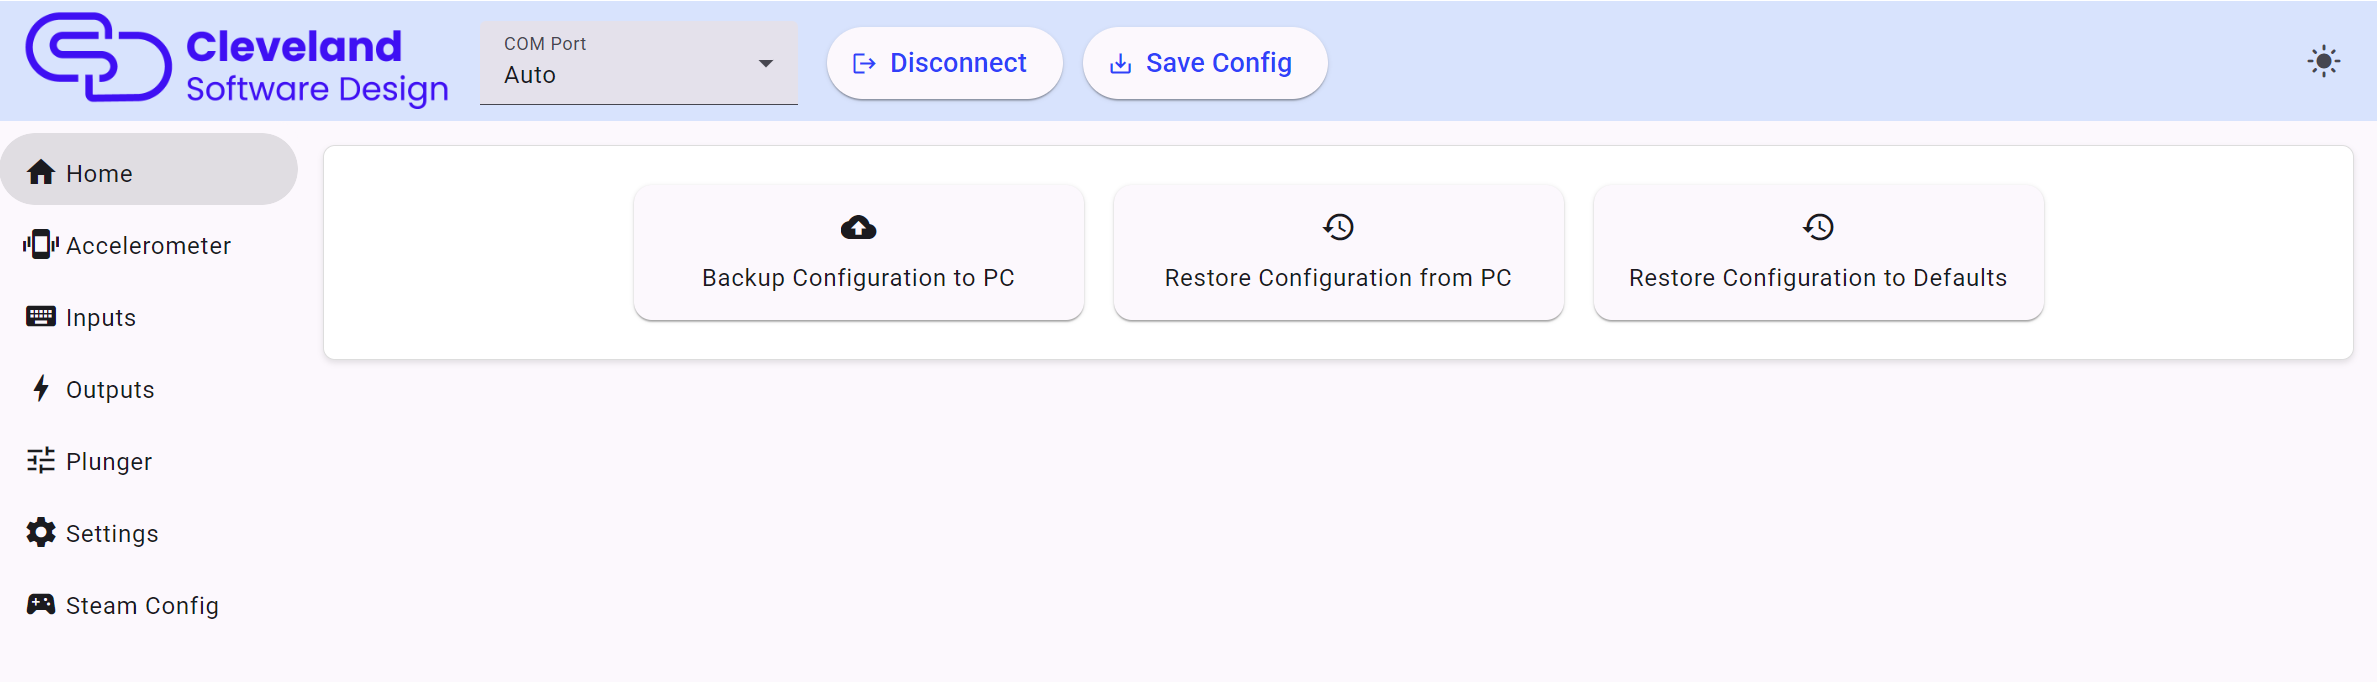
Task: Click the Plunger sliders icon
Action: 41,460
